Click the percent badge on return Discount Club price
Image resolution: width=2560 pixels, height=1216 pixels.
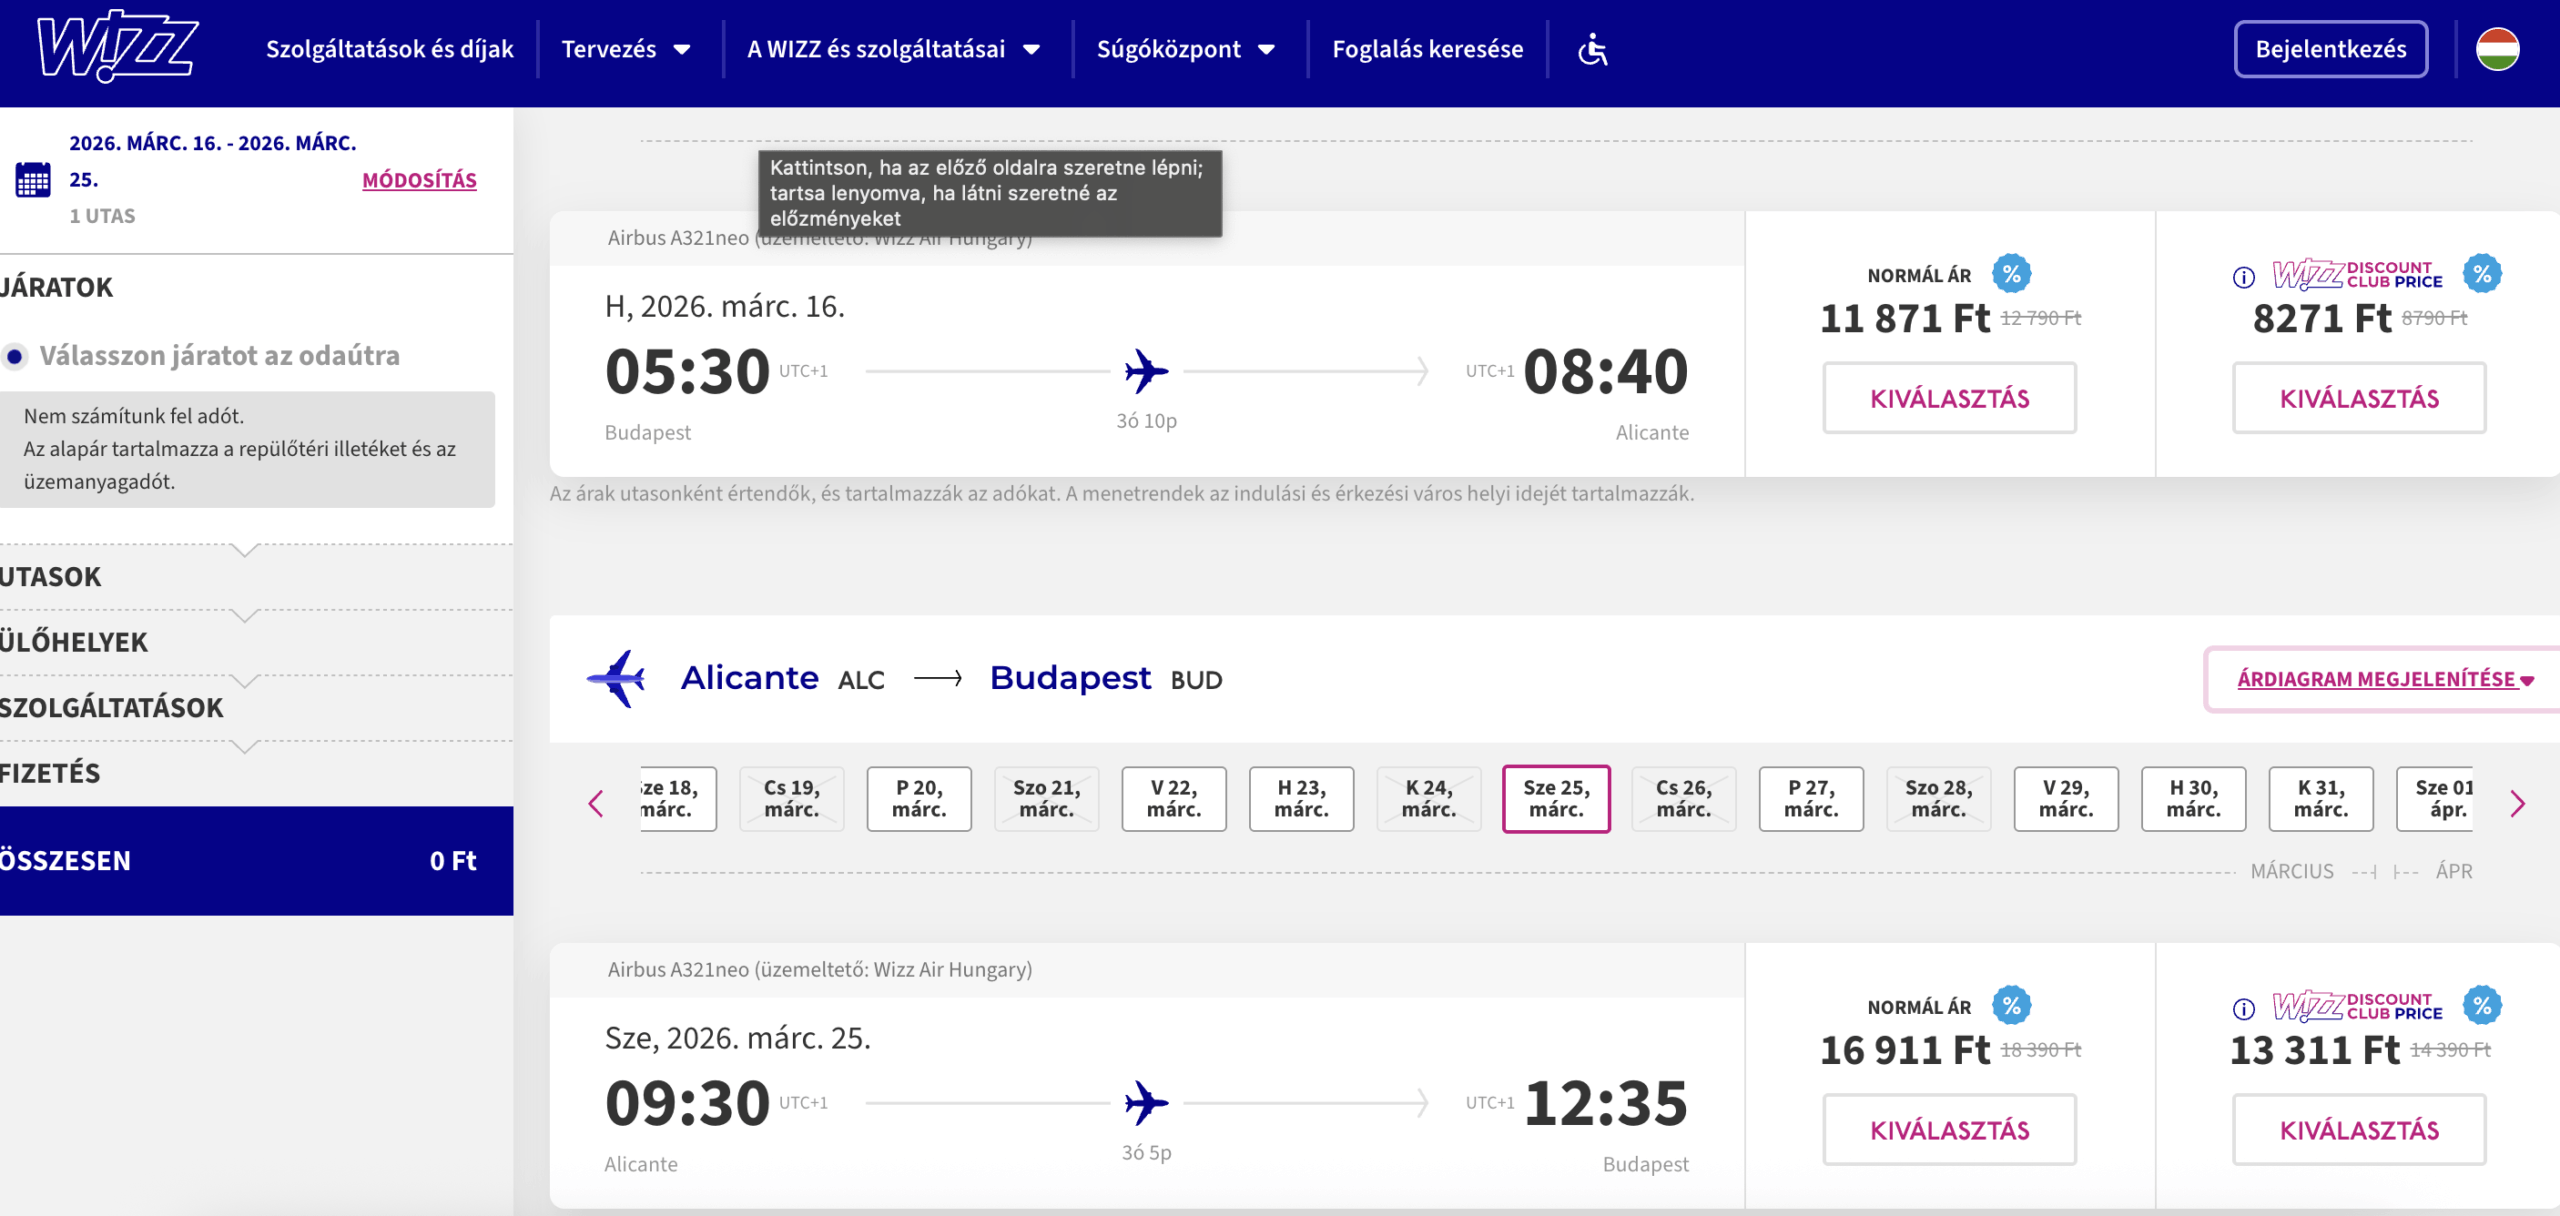tap(2482, 1006)
